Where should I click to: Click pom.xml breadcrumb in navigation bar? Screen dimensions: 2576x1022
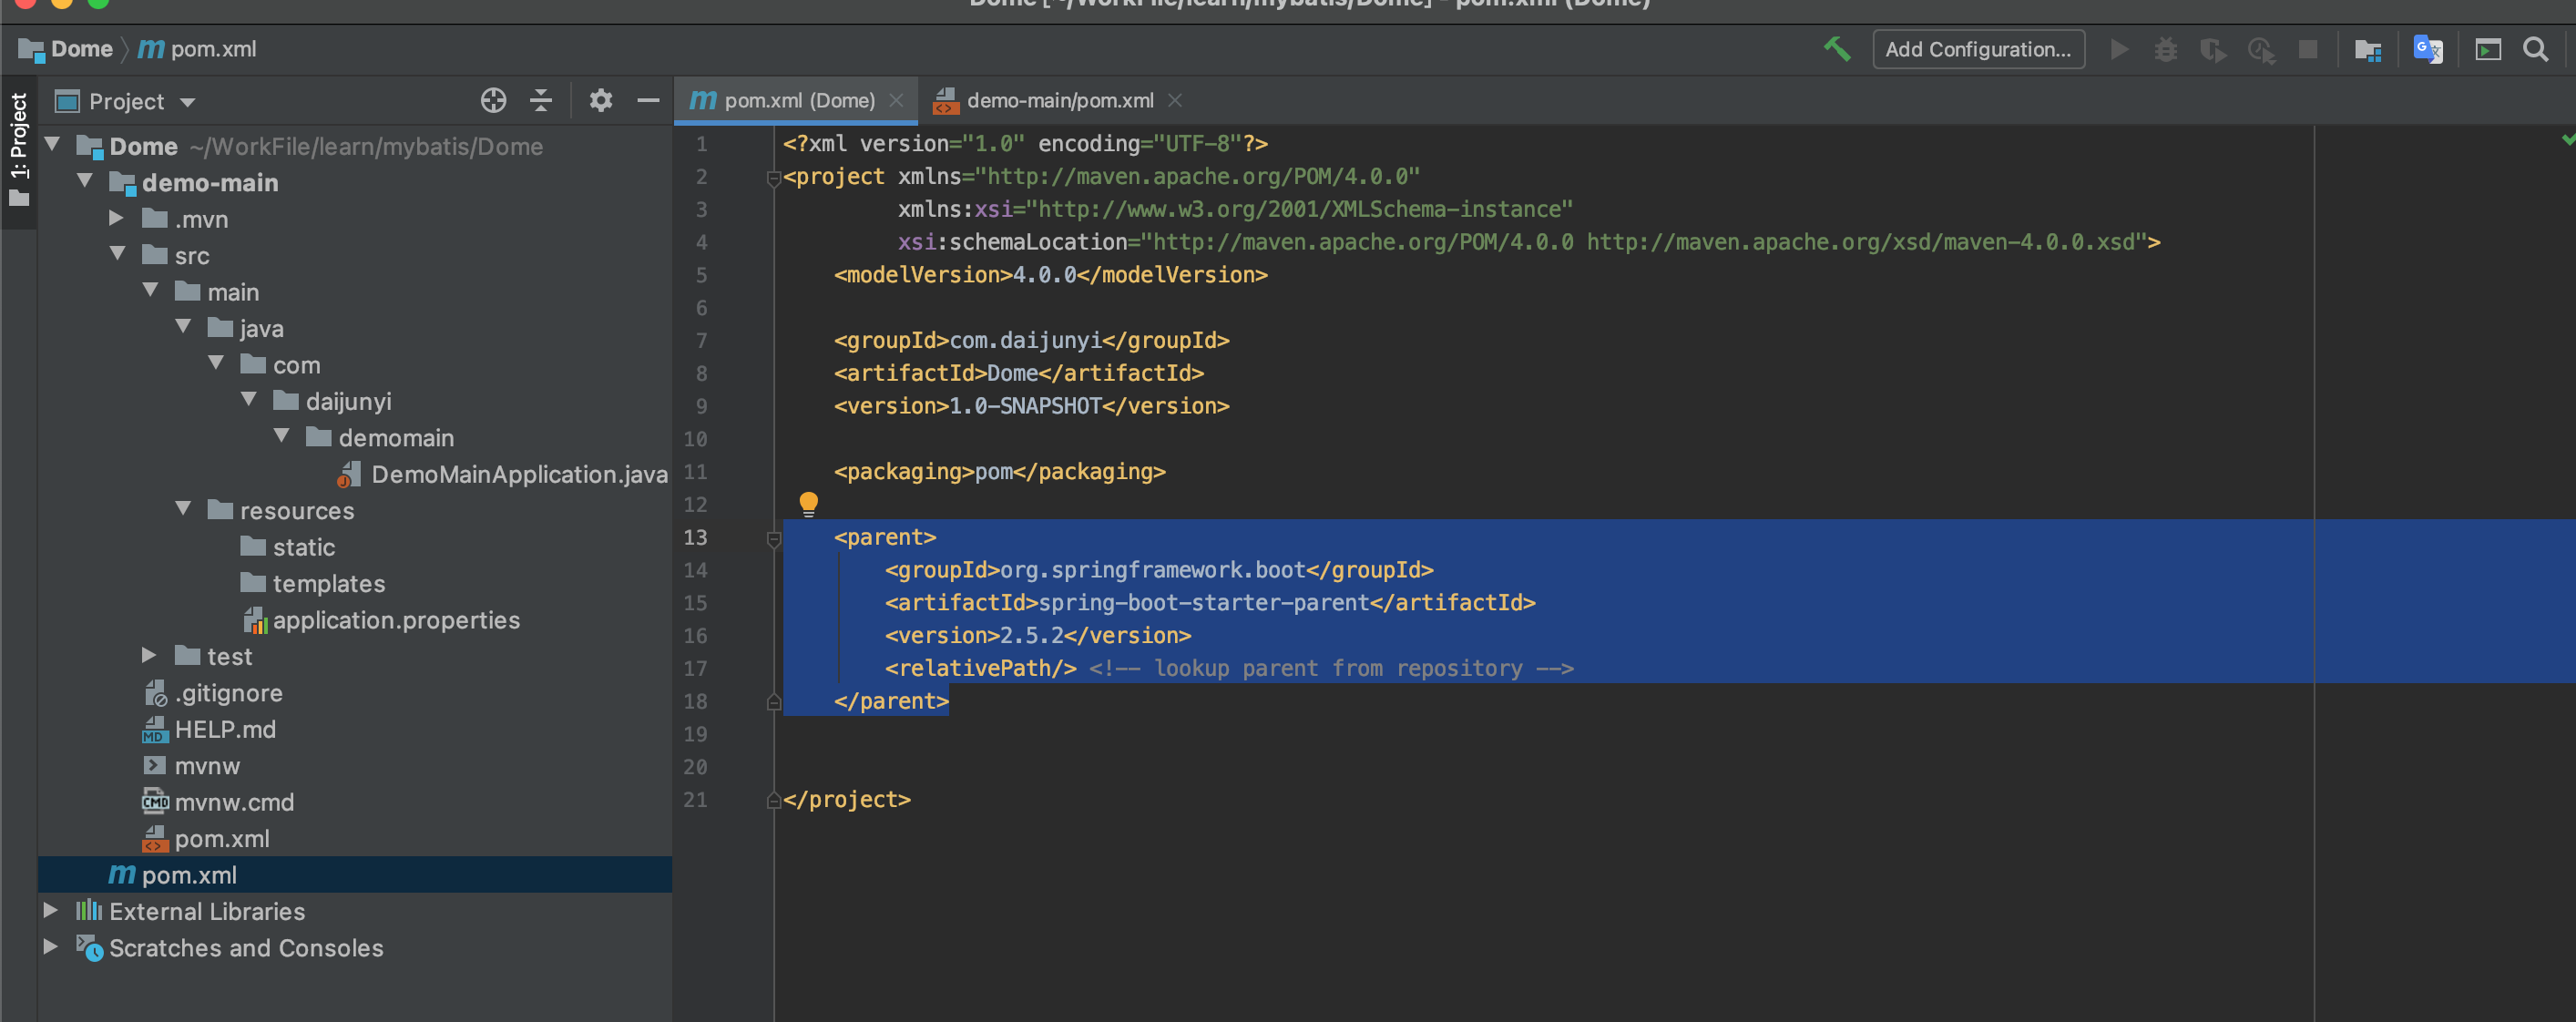197,49
